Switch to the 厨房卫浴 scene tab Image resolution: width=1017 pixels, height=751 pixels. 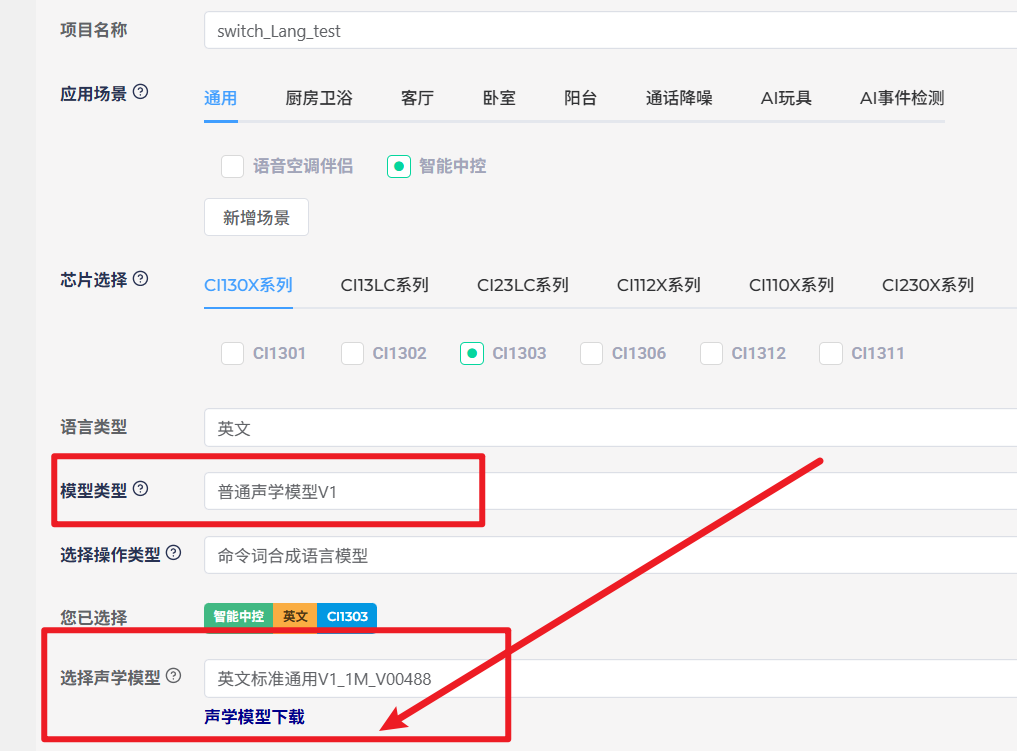[x=318, y=98]
